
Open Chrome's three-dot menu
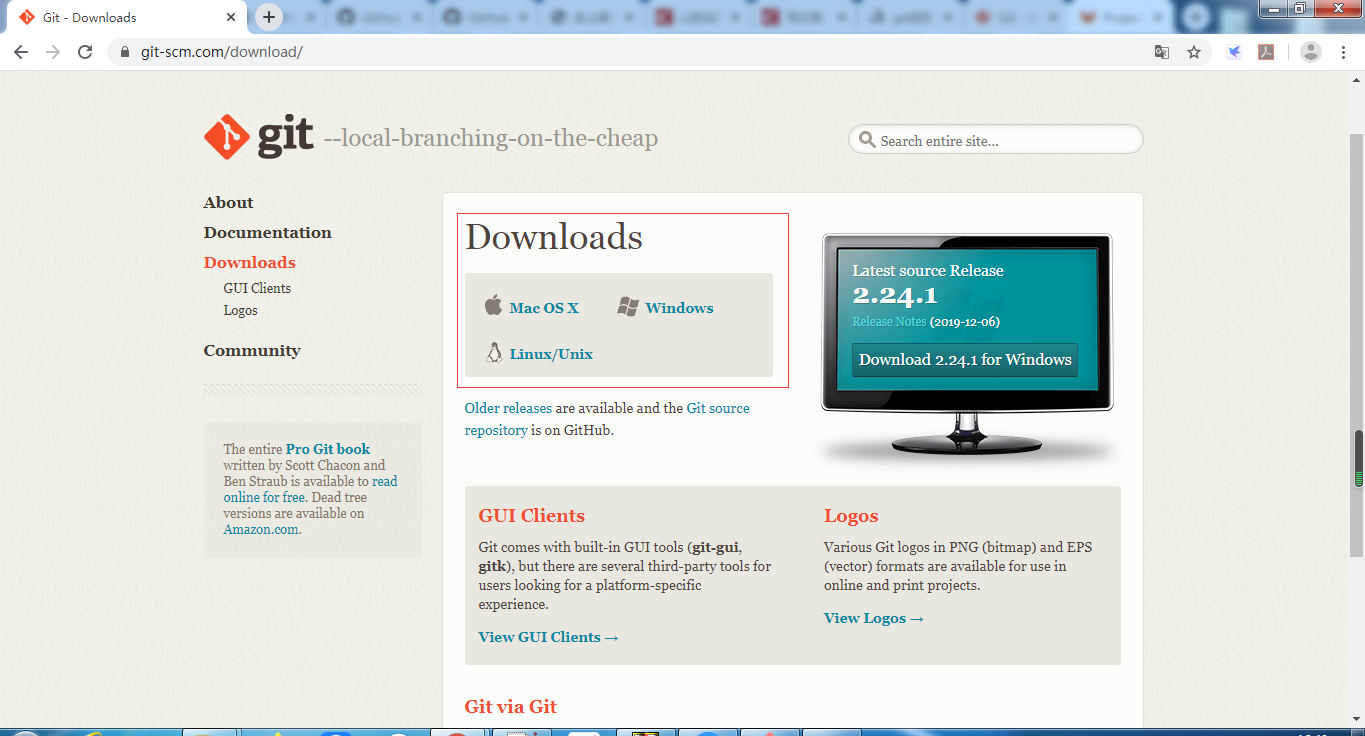click(x=1344, y=52)
